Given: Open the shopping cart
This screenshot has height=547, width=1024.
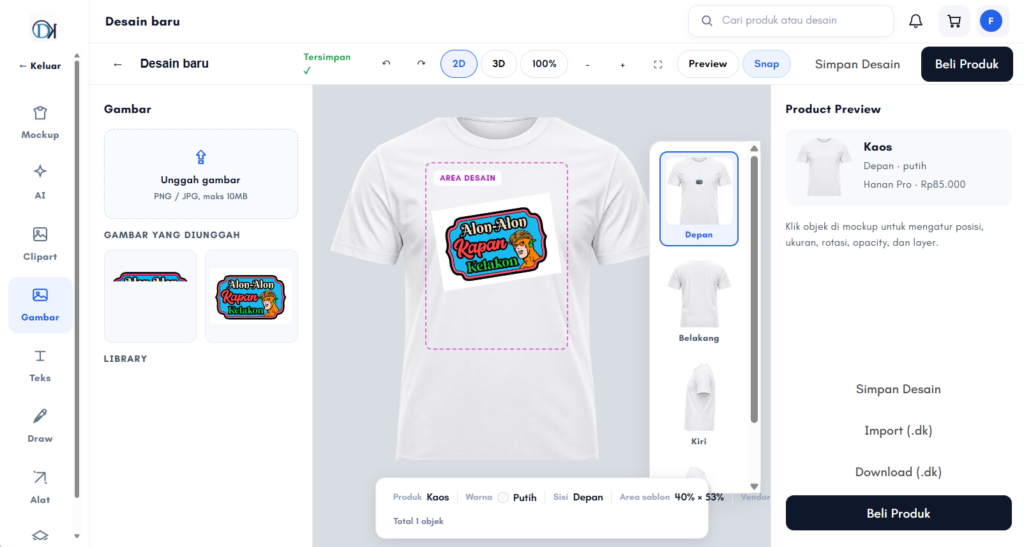Looking at the screenshot, I should tap(953, 21).
